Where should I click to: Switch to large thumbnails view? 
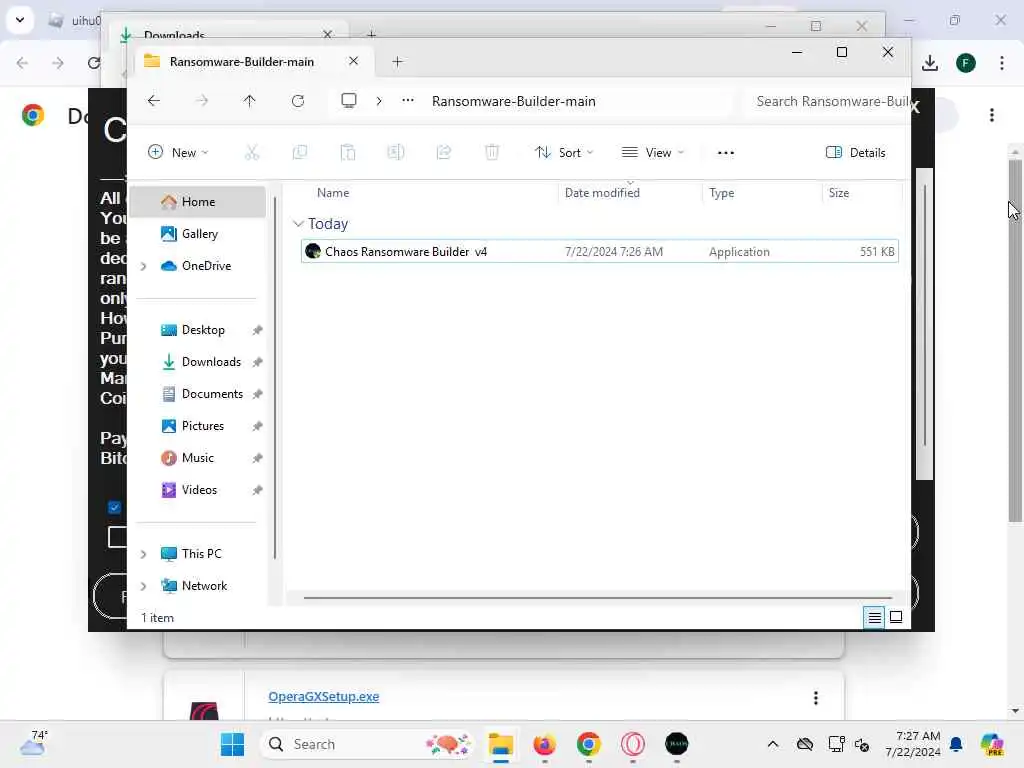pos(896,617)
